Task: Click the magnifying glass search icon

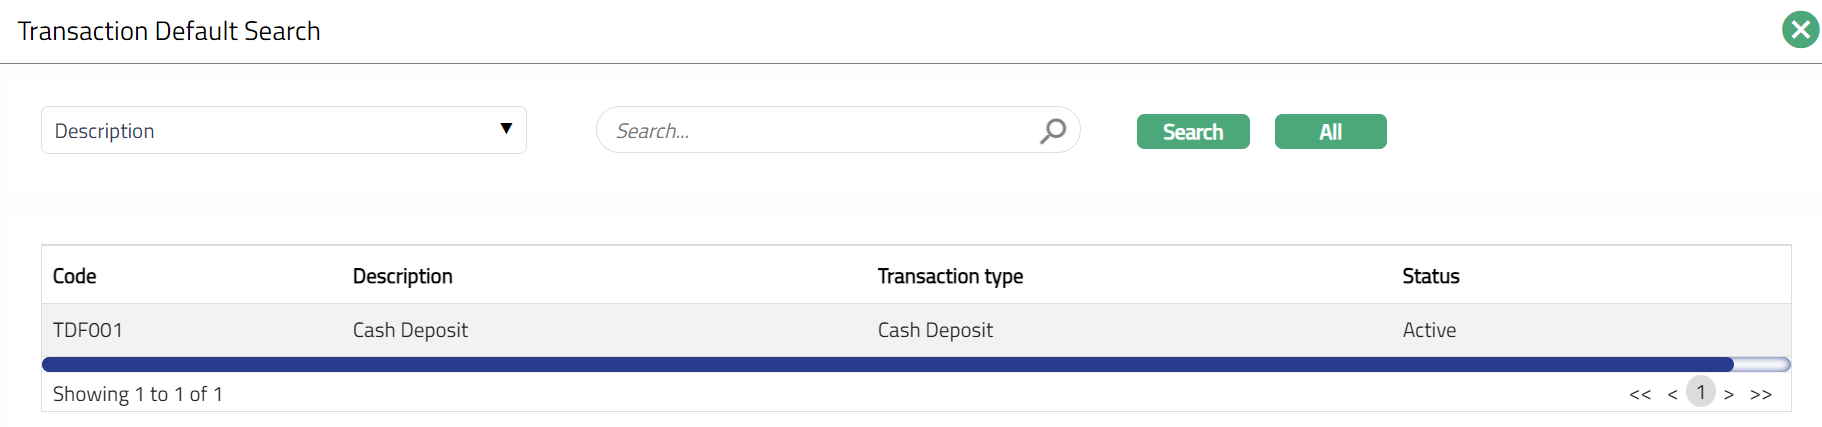Action: 1053,131
